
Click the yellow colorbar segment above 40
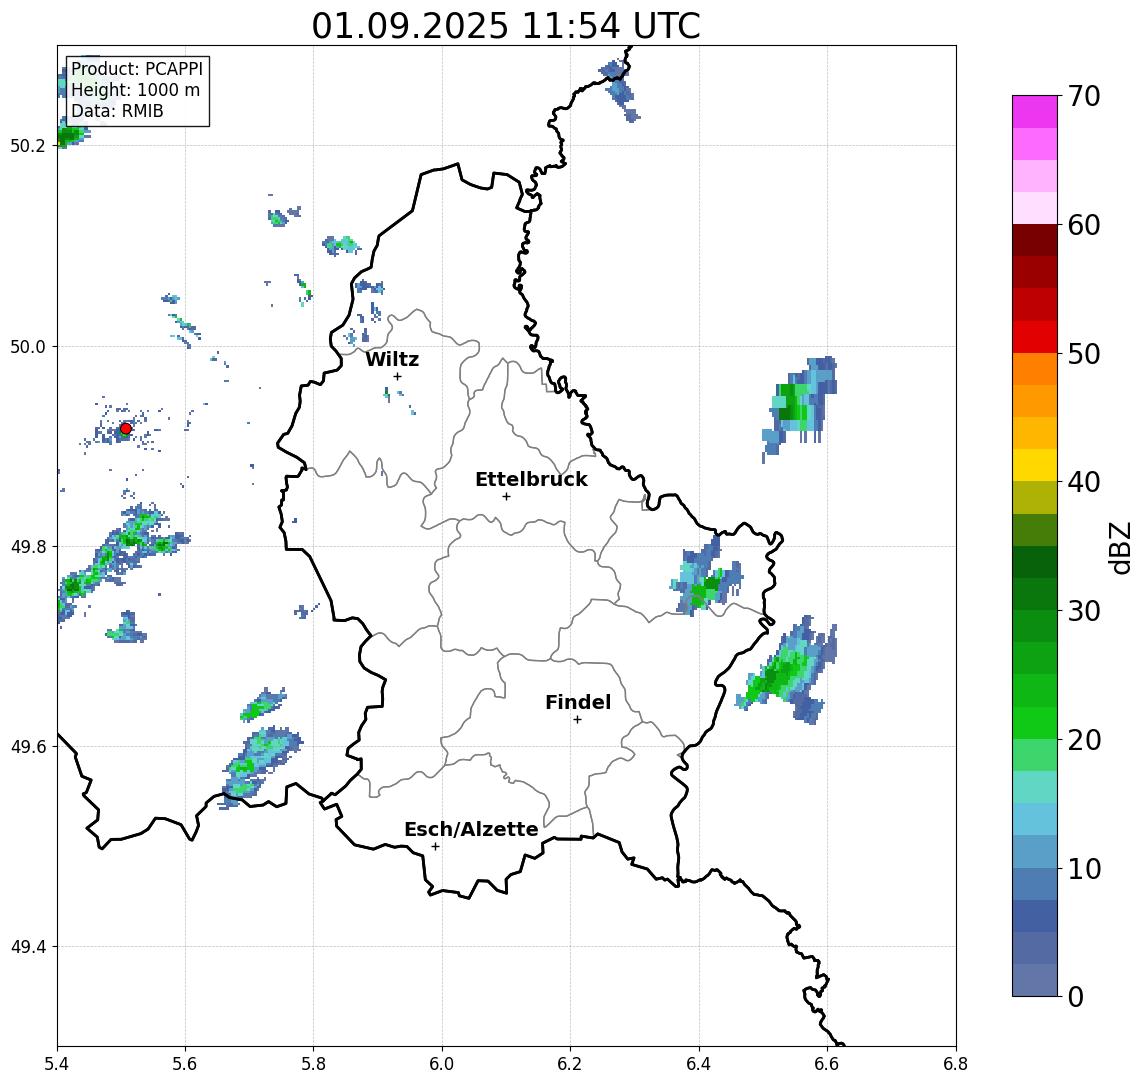(1035, 465)
